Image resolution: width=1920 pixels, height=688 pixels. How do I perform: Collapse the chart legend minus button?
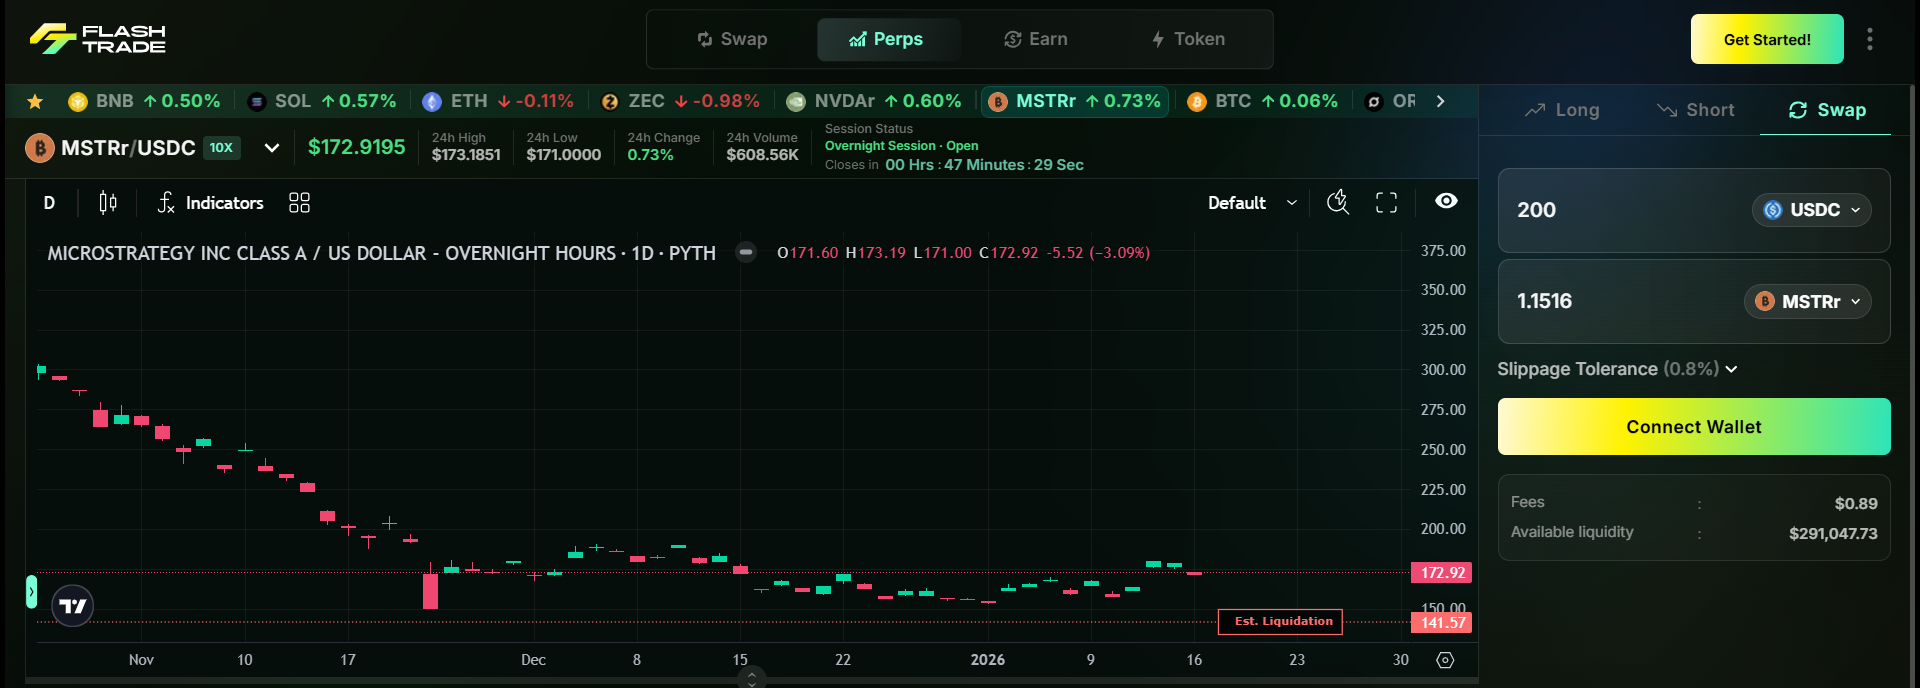click(x=746, y=252)
